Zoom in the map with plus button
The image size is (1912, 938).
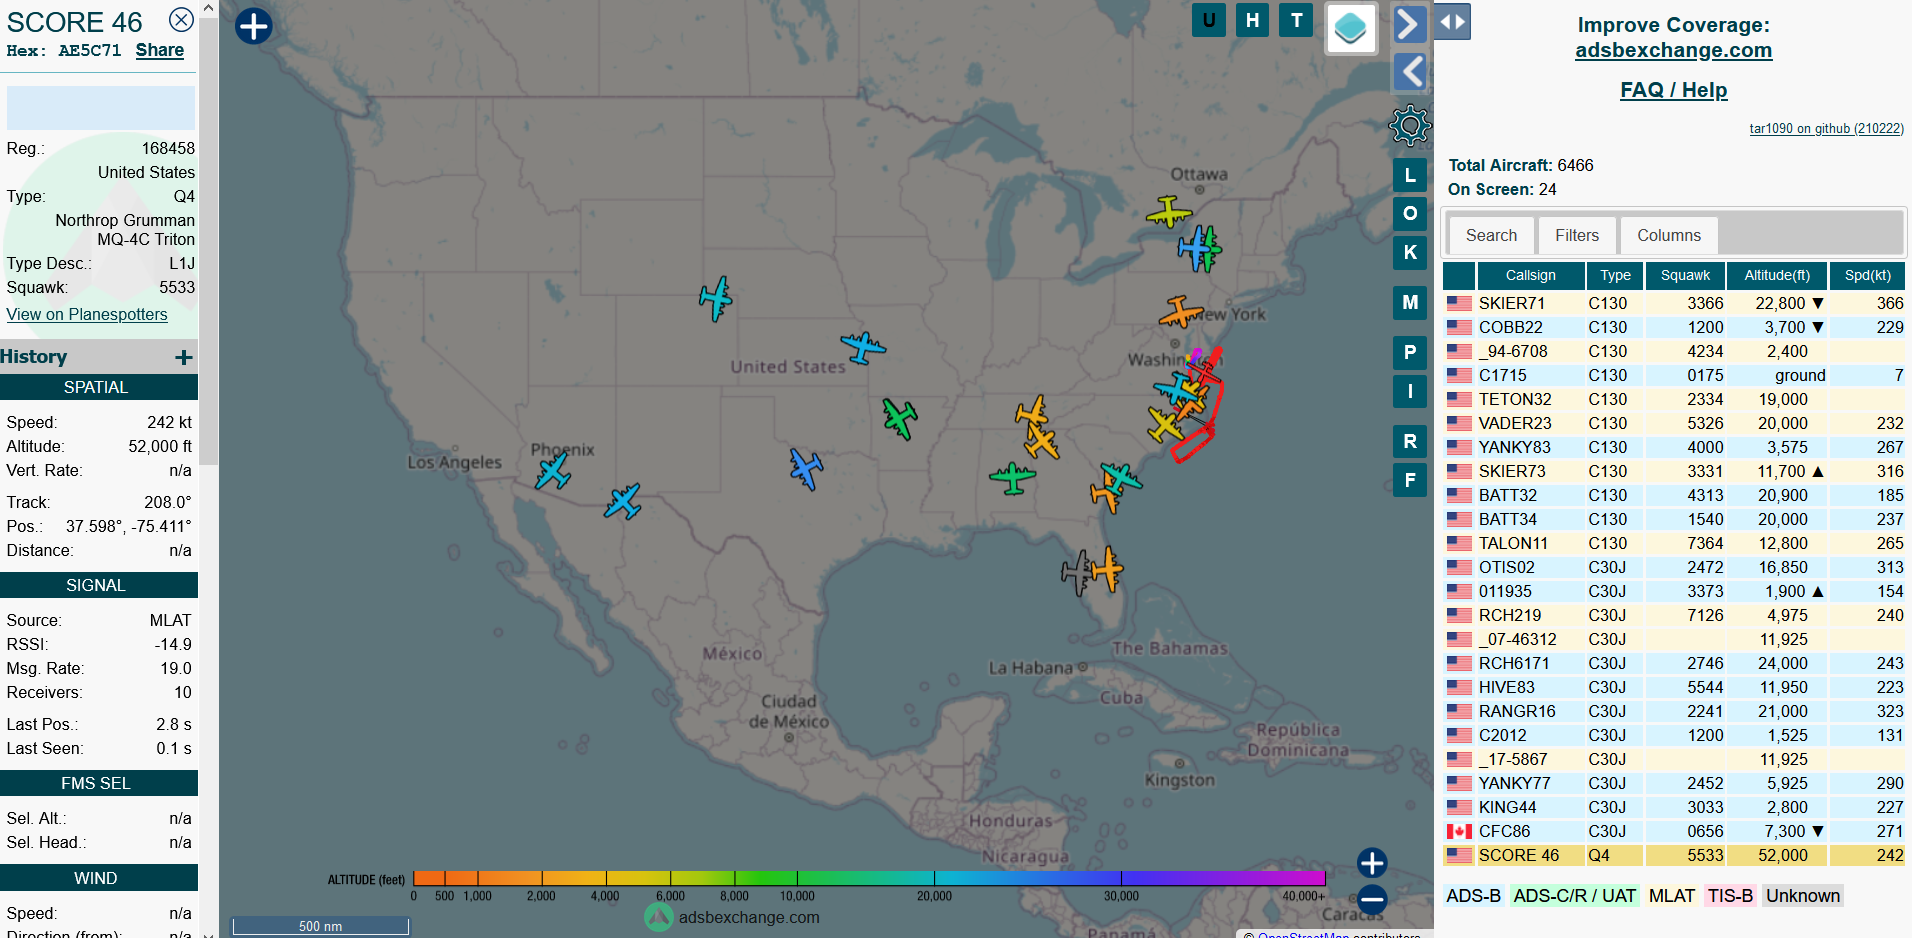1372,863
